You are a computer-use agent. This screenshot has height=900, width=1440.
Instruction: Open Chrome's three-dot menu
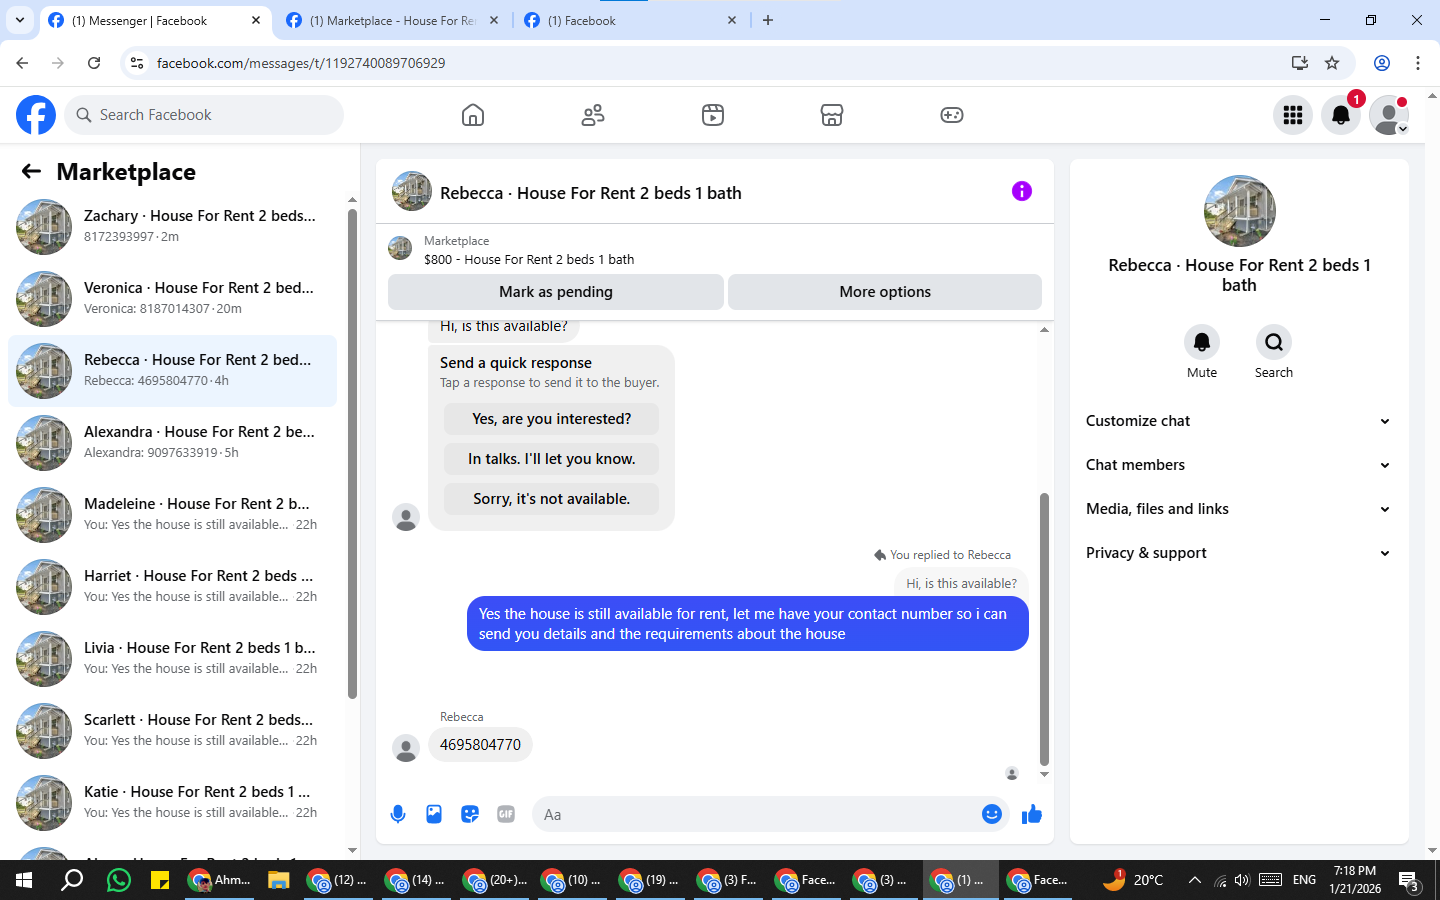(x=1418, y=63)
